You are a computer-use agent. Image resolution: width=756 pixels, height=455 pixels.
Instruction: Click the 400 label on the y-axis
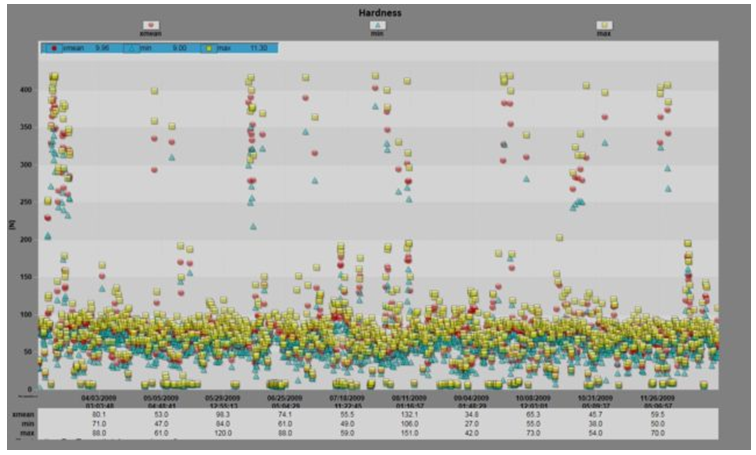click(x=26, y=90)
